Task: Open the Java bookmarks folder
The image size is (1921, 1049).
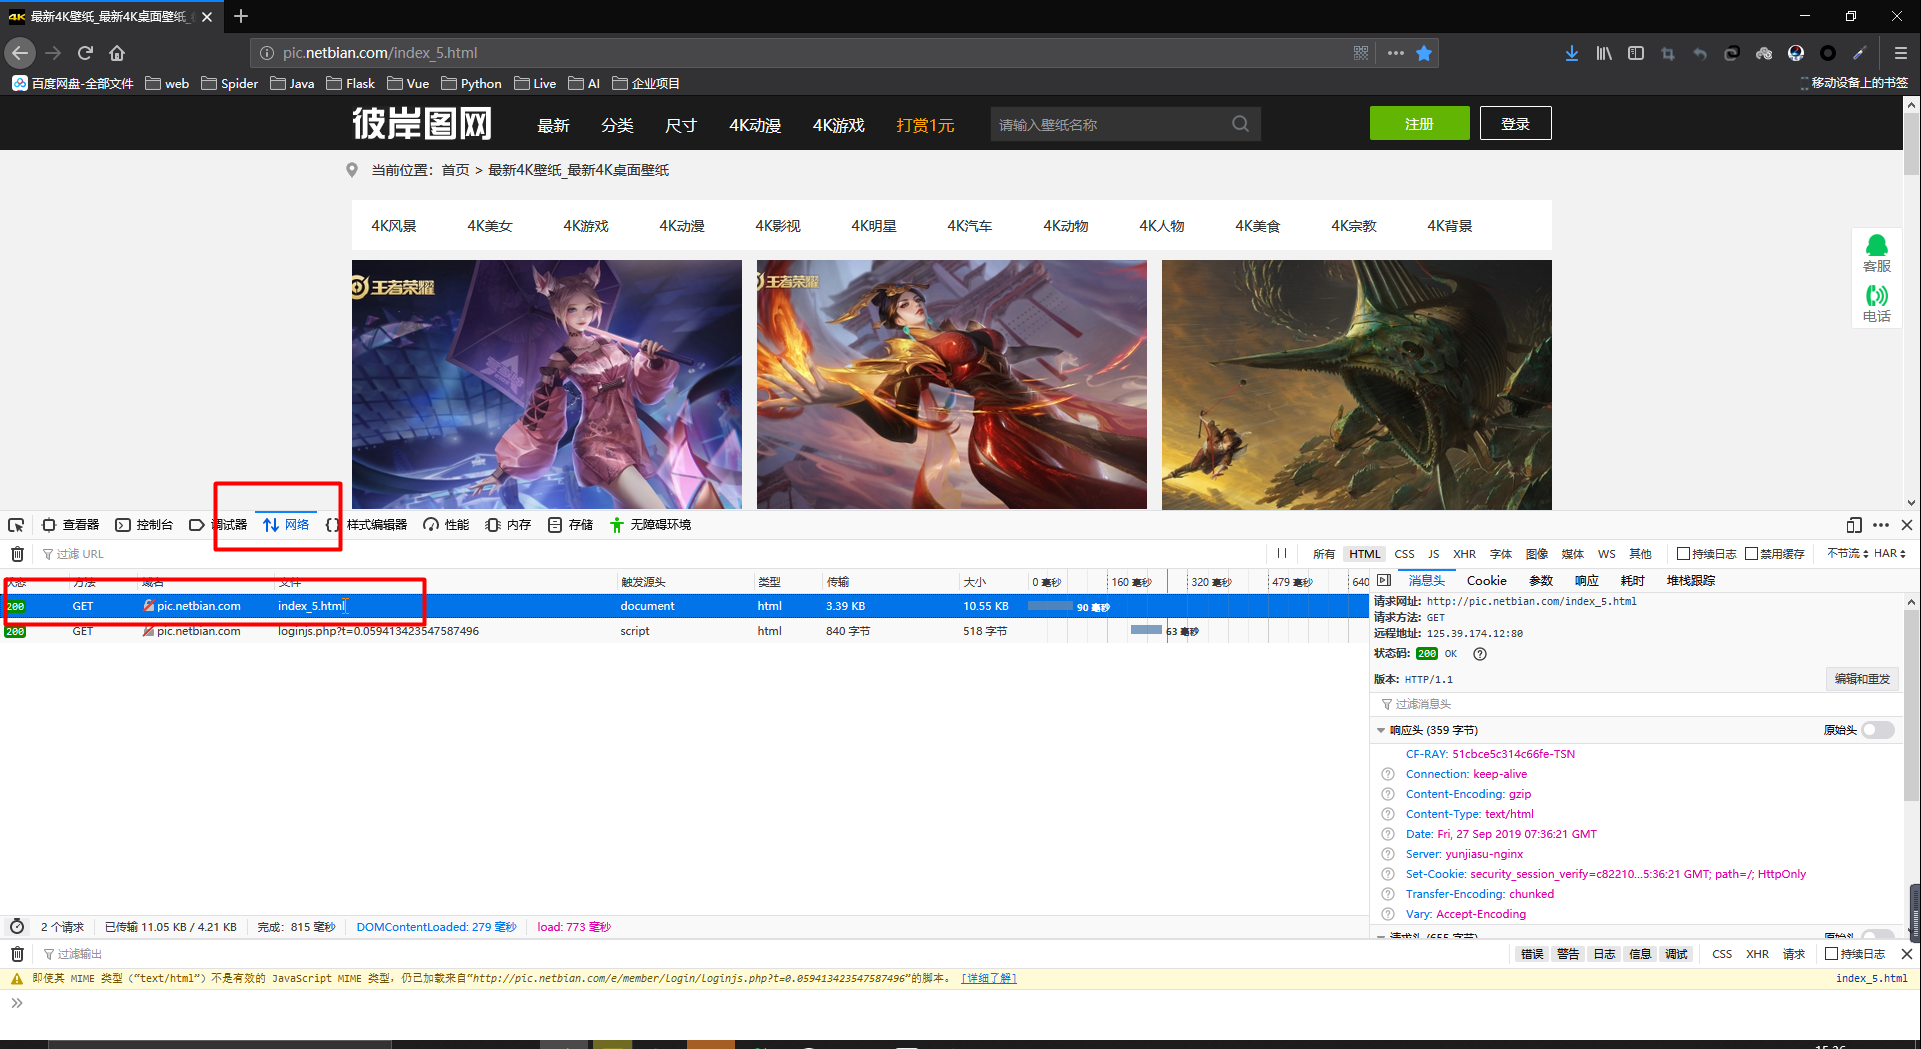Action: pos(292,83)
